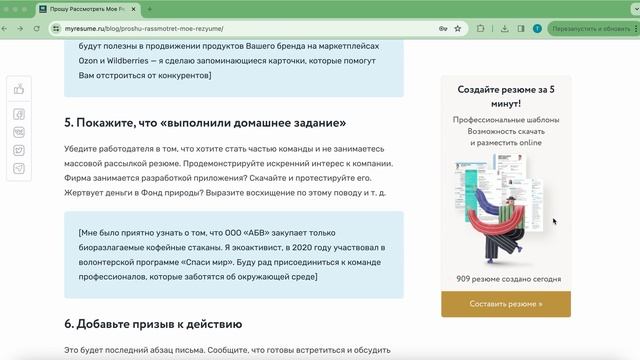Open site information icon in the address bar
The height and width of the screenshot is (360, 640).
tap(56, 29)
